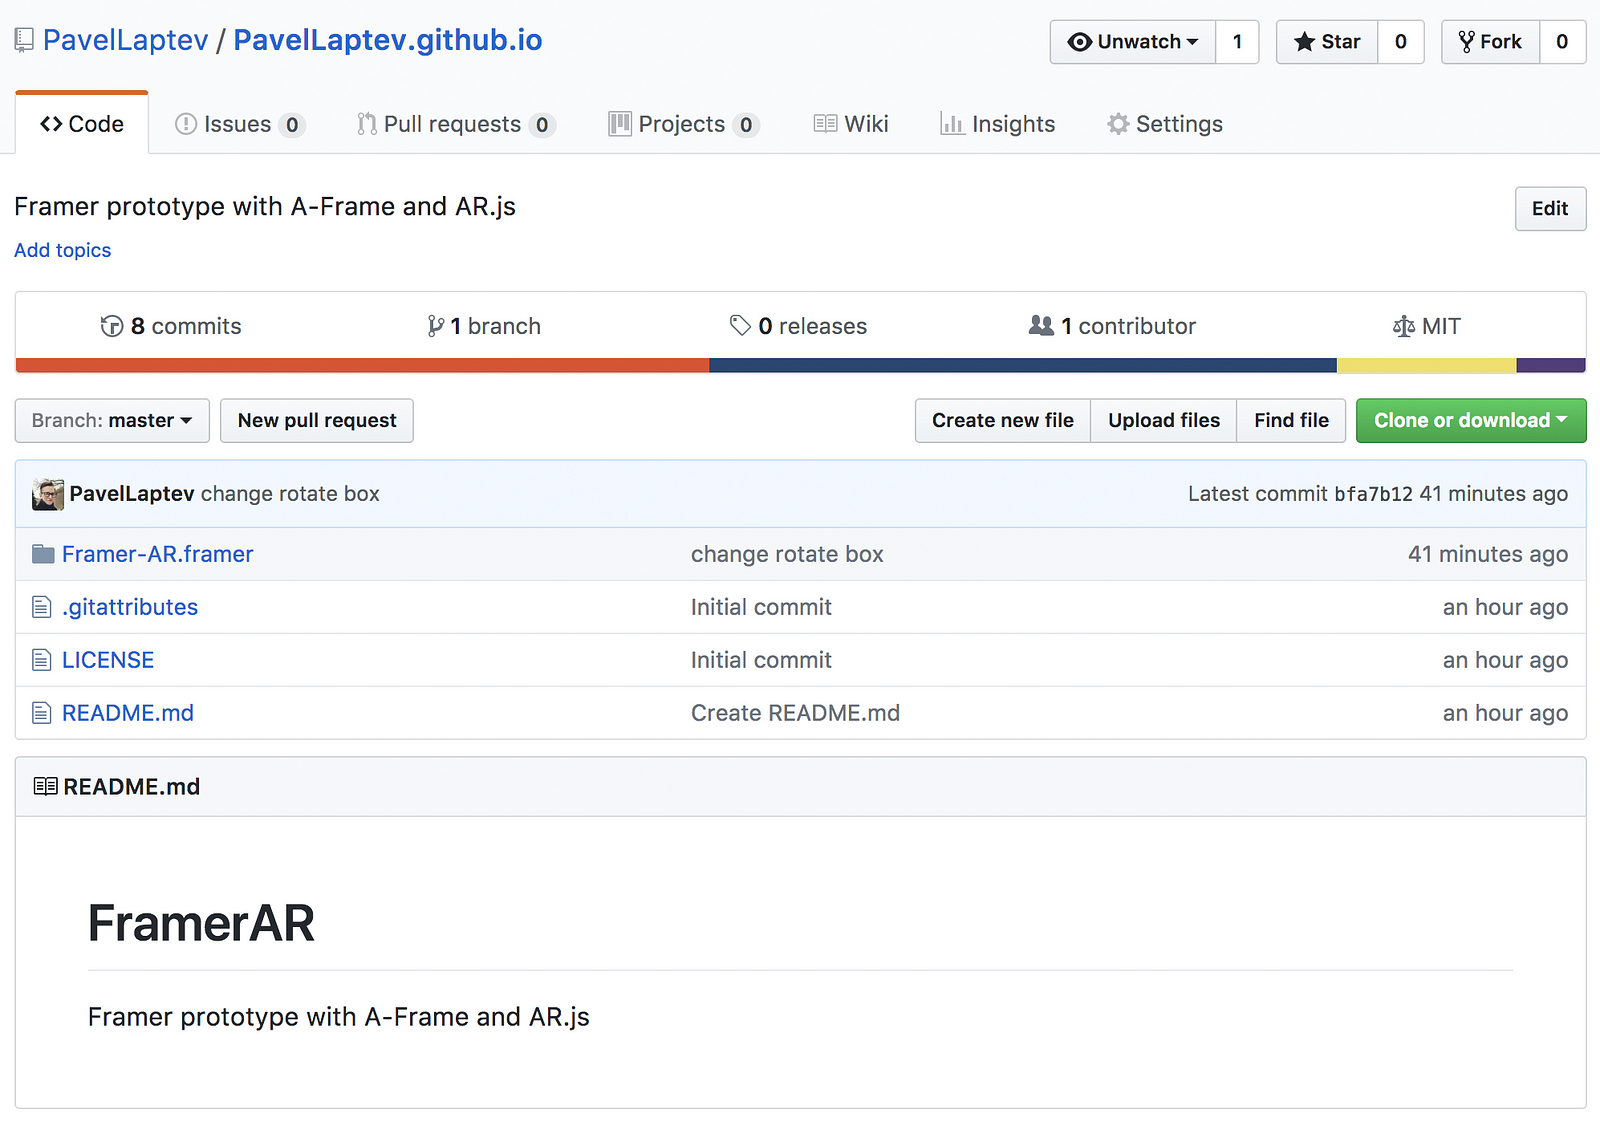
Task: Go to the Projects tab
Action: coord(684,124)
